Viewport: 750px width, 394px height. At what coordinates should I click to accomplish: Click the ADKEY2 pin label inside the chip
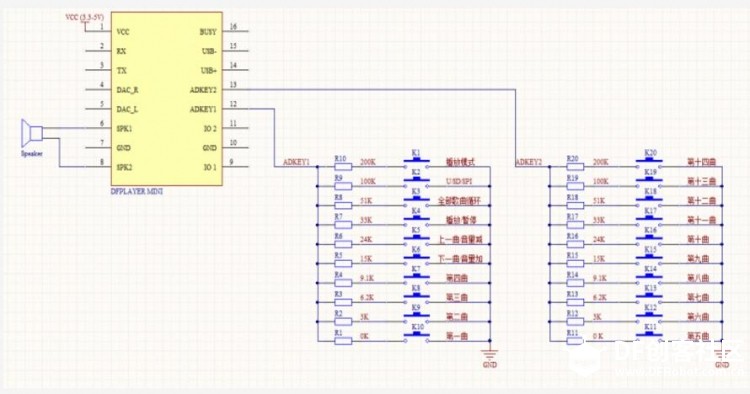pyautogui.click(x=203, y=90)
